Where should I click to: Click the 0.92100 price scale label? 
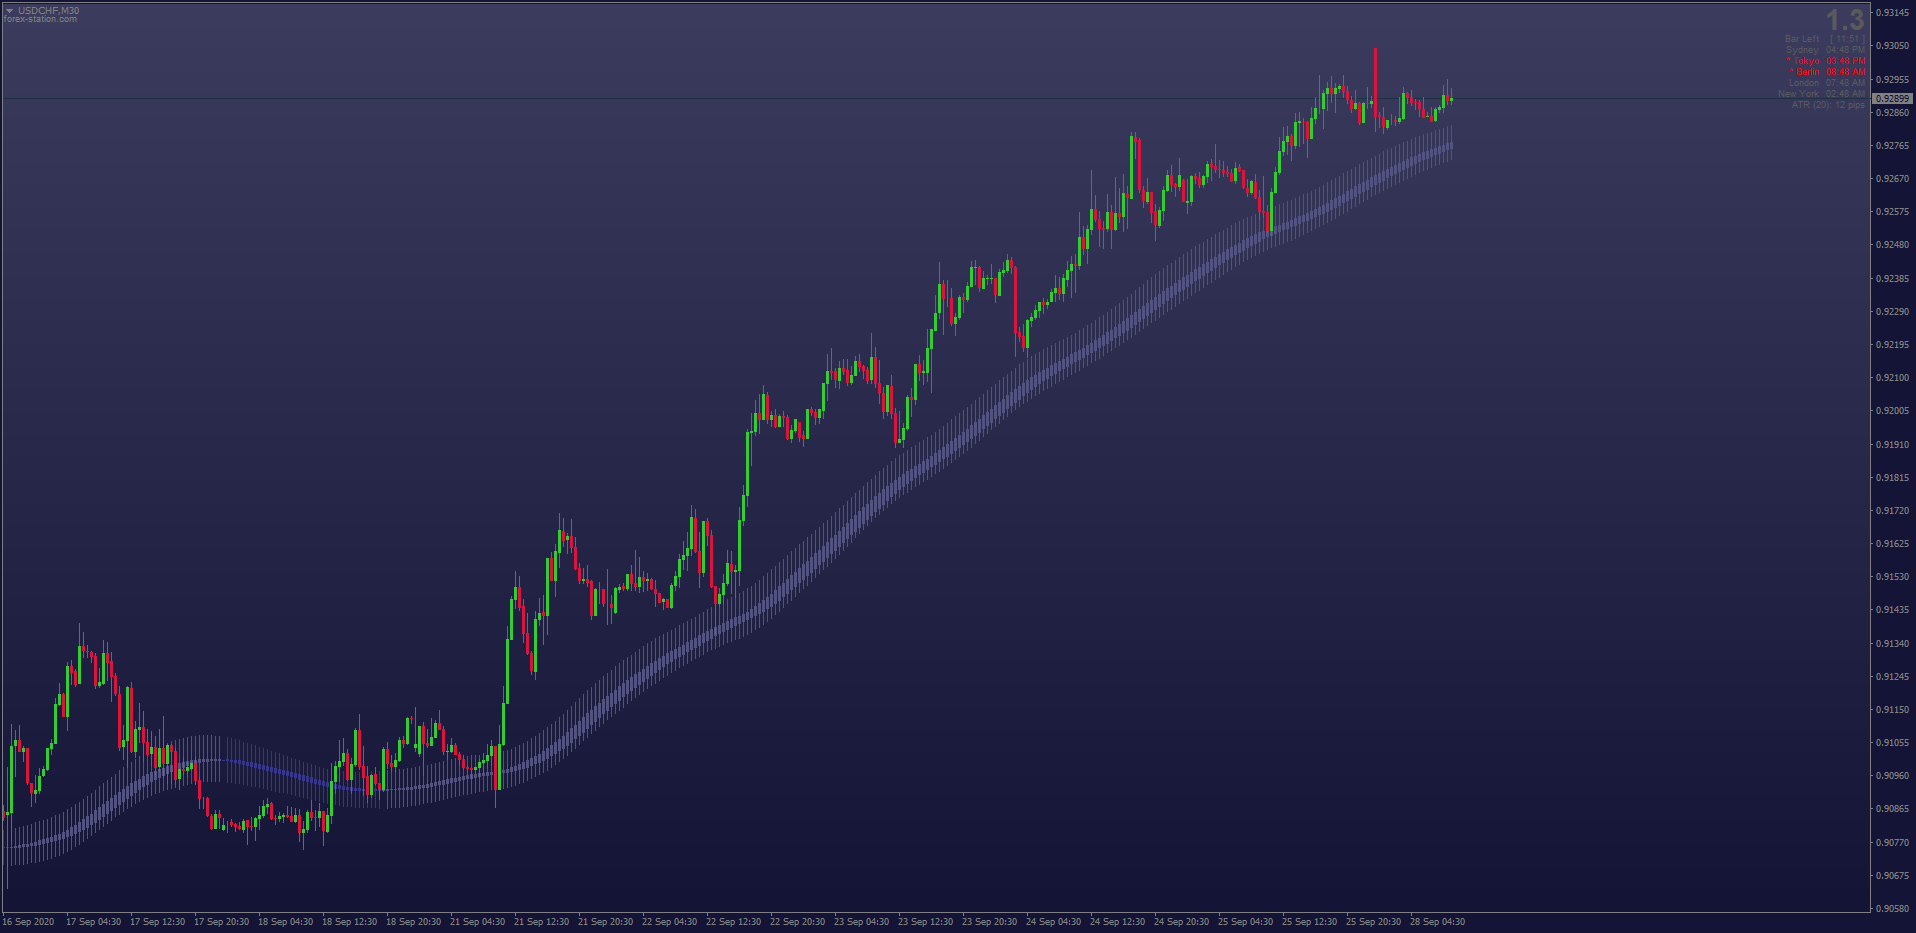coord(1892,378)
